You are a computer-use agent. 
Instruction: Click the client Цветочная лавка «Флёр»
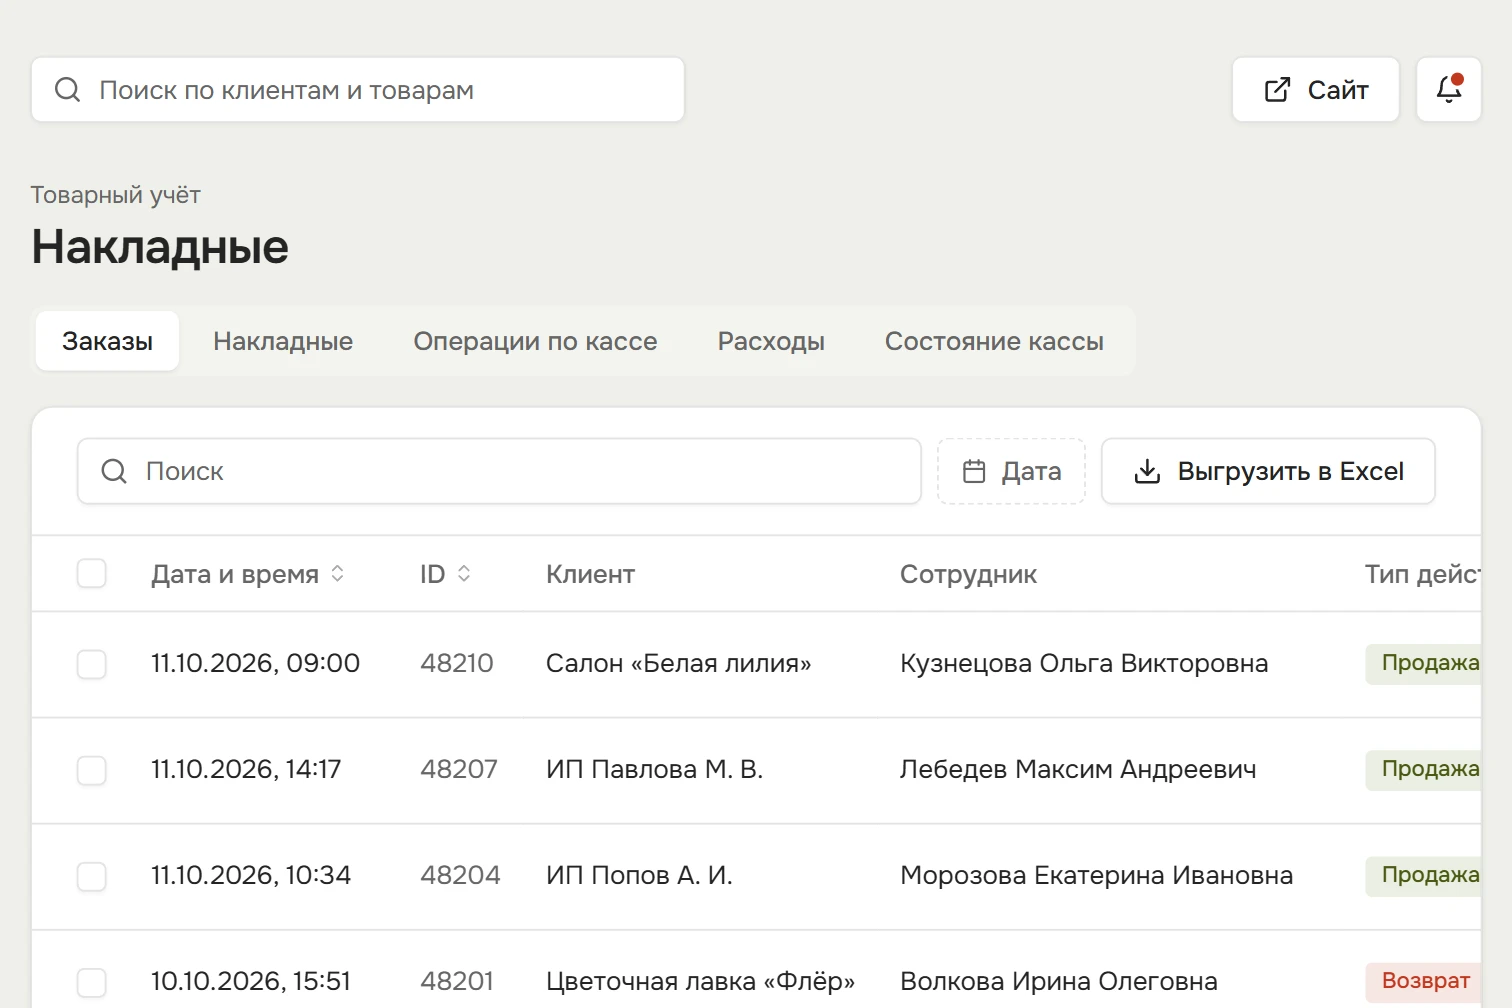coord(700,982)
